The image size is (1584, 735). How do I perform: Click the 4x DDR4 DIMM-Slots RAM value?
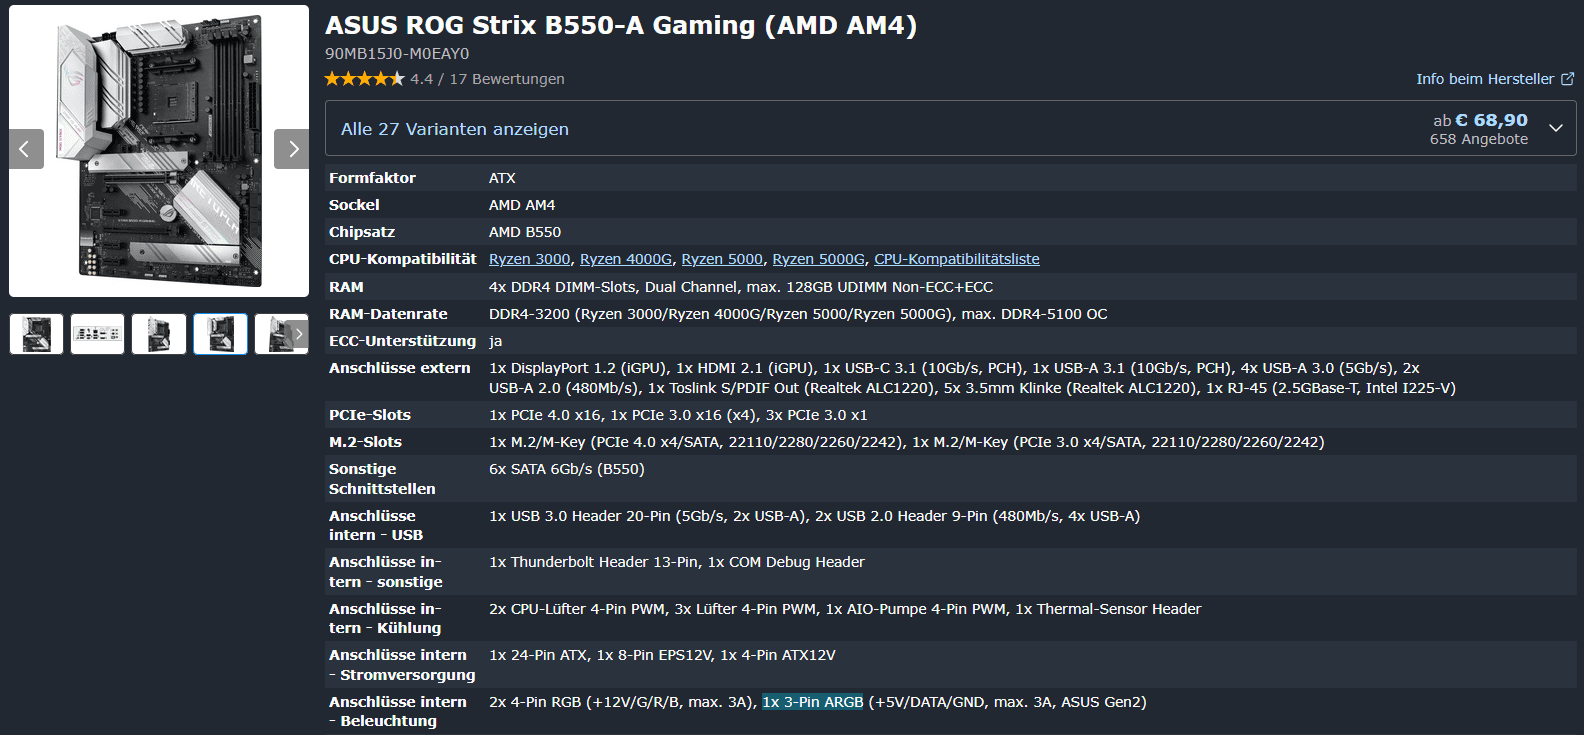[562, 287]
